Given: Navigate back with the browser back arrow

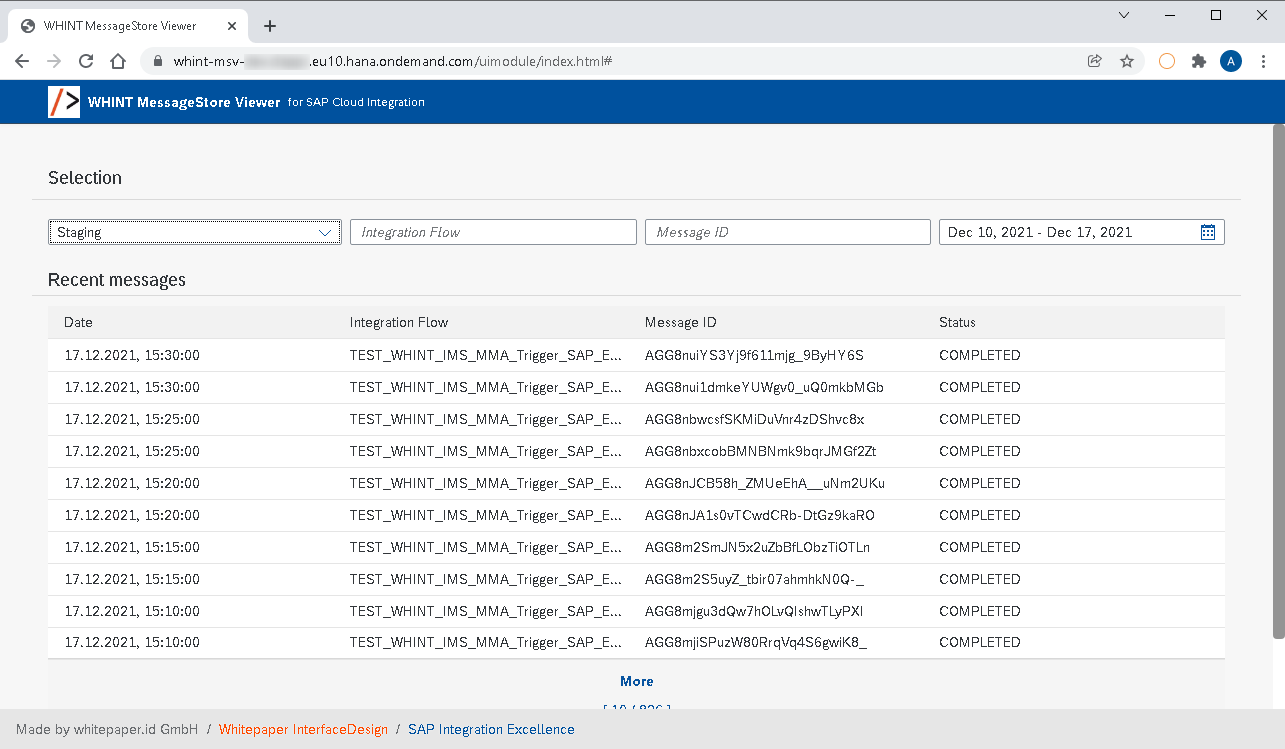Looking at the screenshot, I should (x=22, y=61).
